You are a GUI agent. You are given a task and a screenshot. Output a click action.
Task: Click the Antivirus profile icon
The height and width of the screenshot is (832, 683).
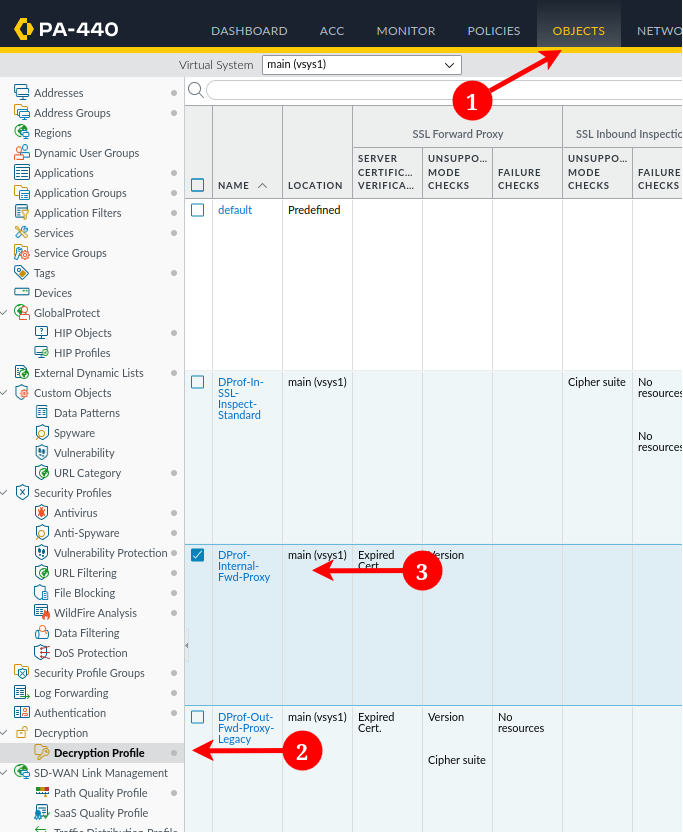[x=42, y=513]
